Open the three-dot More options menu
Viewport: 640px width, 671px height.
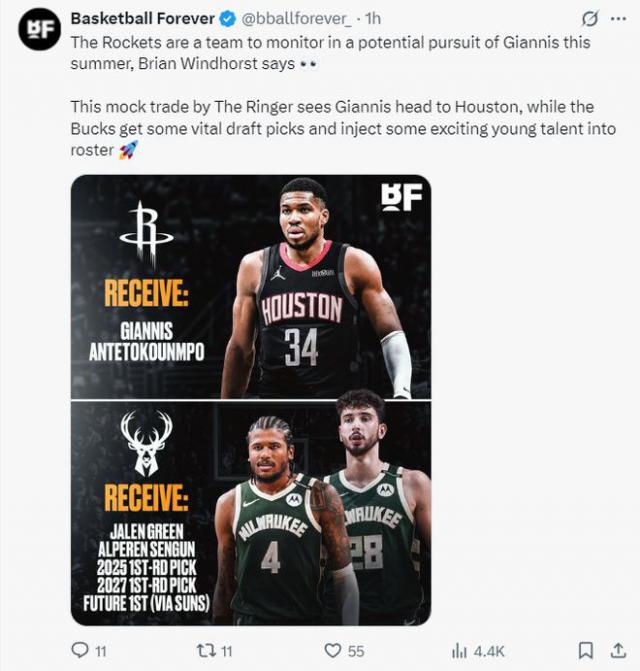pyautogui.click(x=620, y=19)
